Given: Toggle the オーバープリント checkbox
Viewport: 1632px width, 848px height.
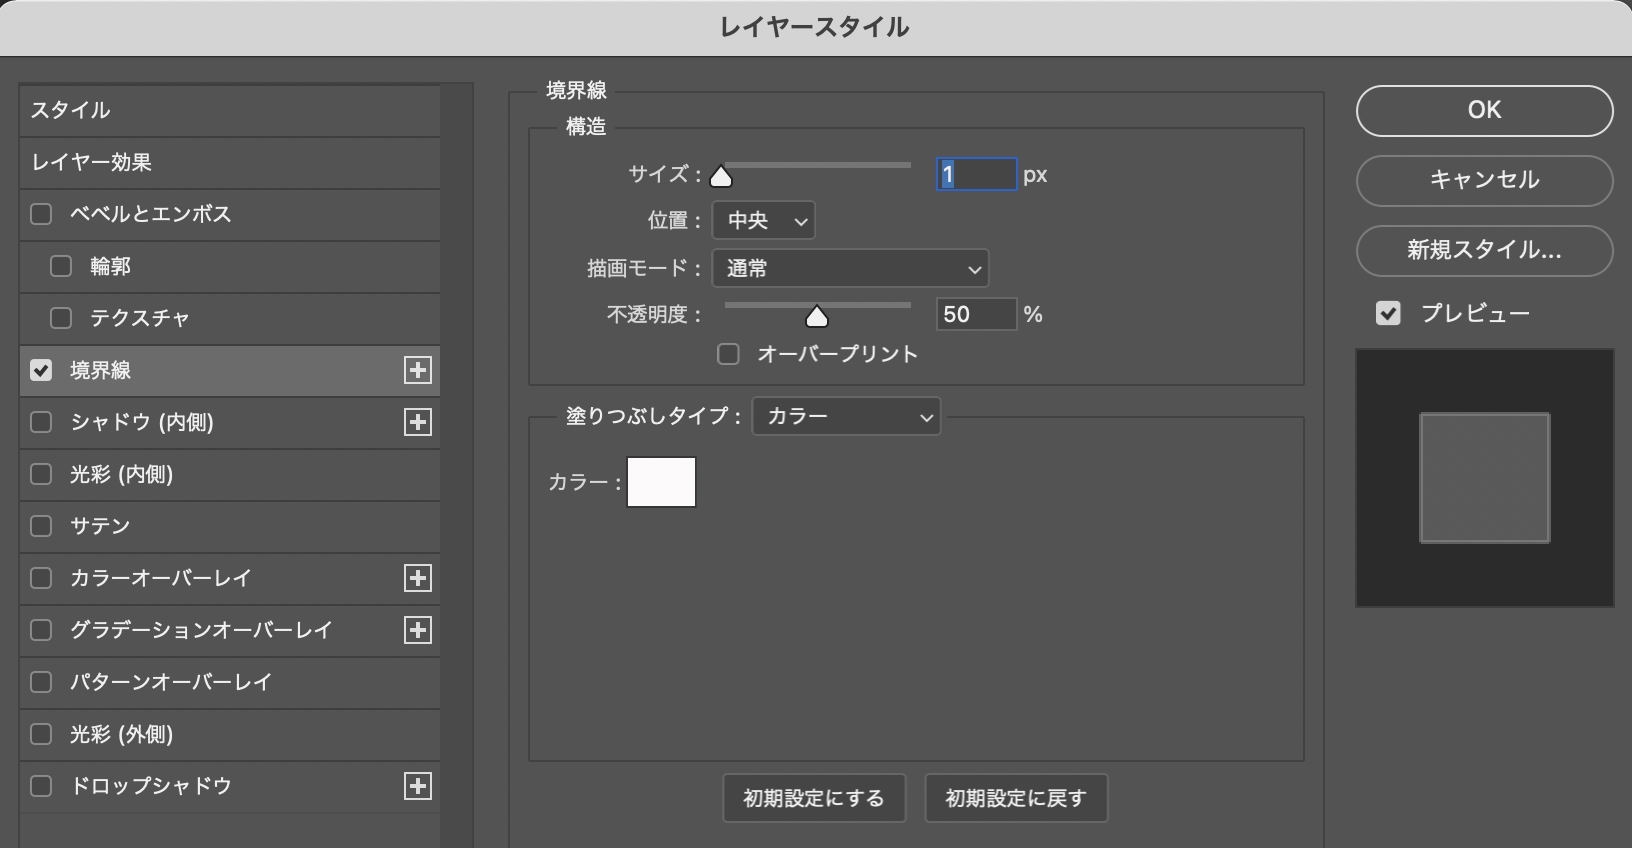Looking at the screenshot, I should (728, 354).
